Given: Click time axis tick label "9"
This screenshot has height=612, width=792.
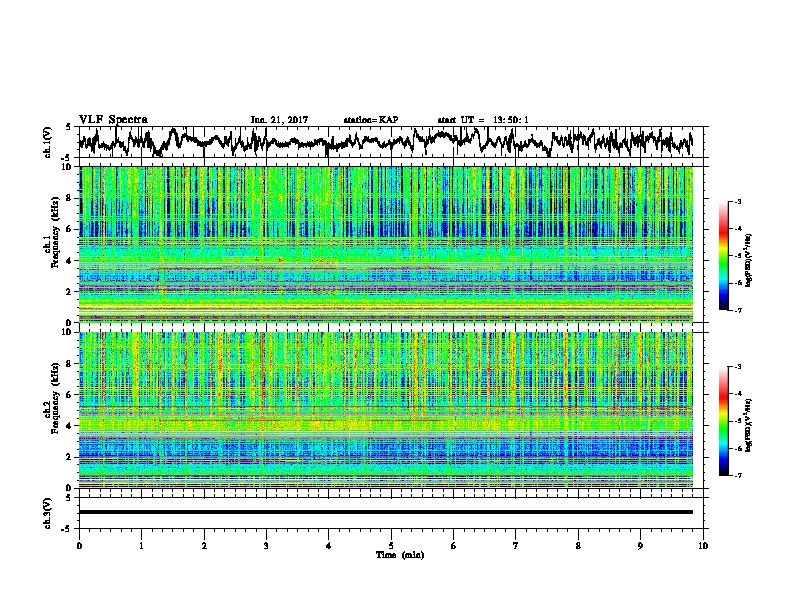Looking at the screenshot, I should pyautogui.click(x=640, y=546).
